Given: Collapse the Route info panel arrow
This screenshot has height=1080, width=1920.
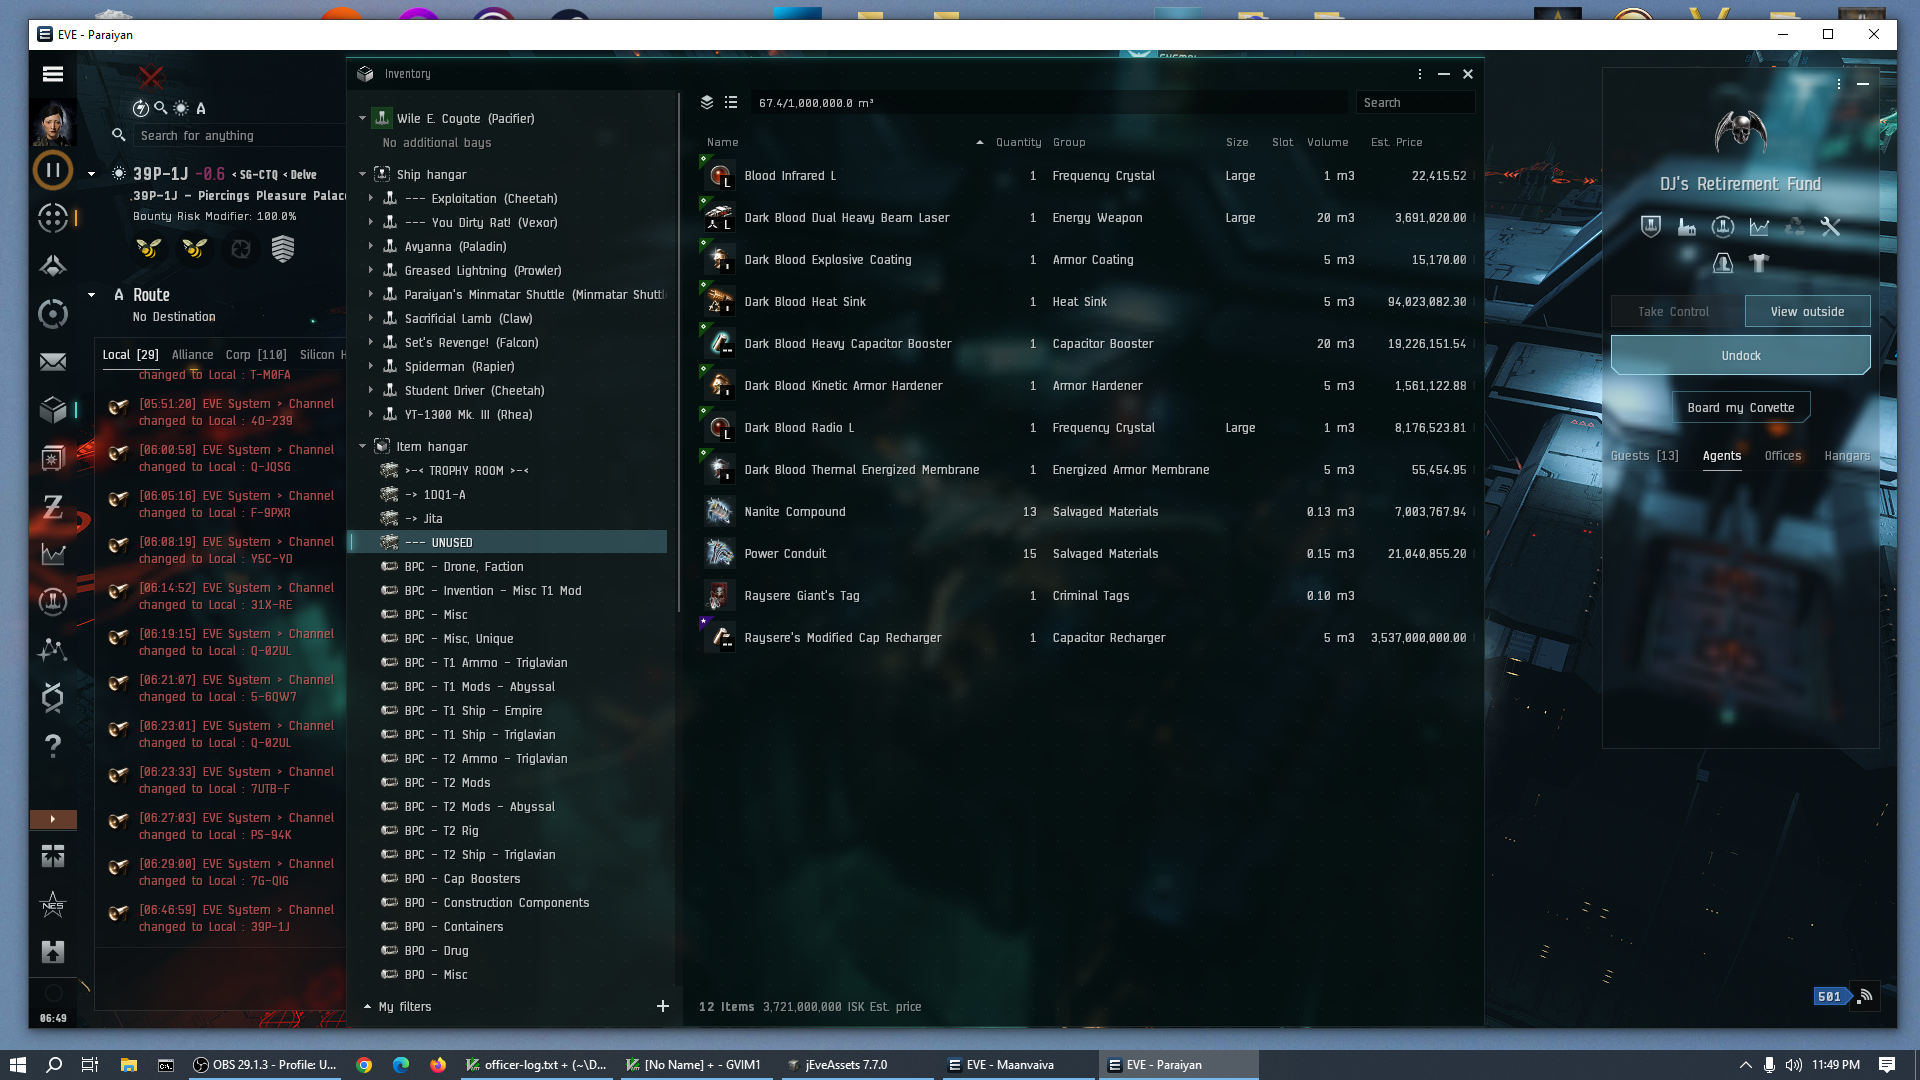Looking at the screenshot, I should tap(92, 295).
